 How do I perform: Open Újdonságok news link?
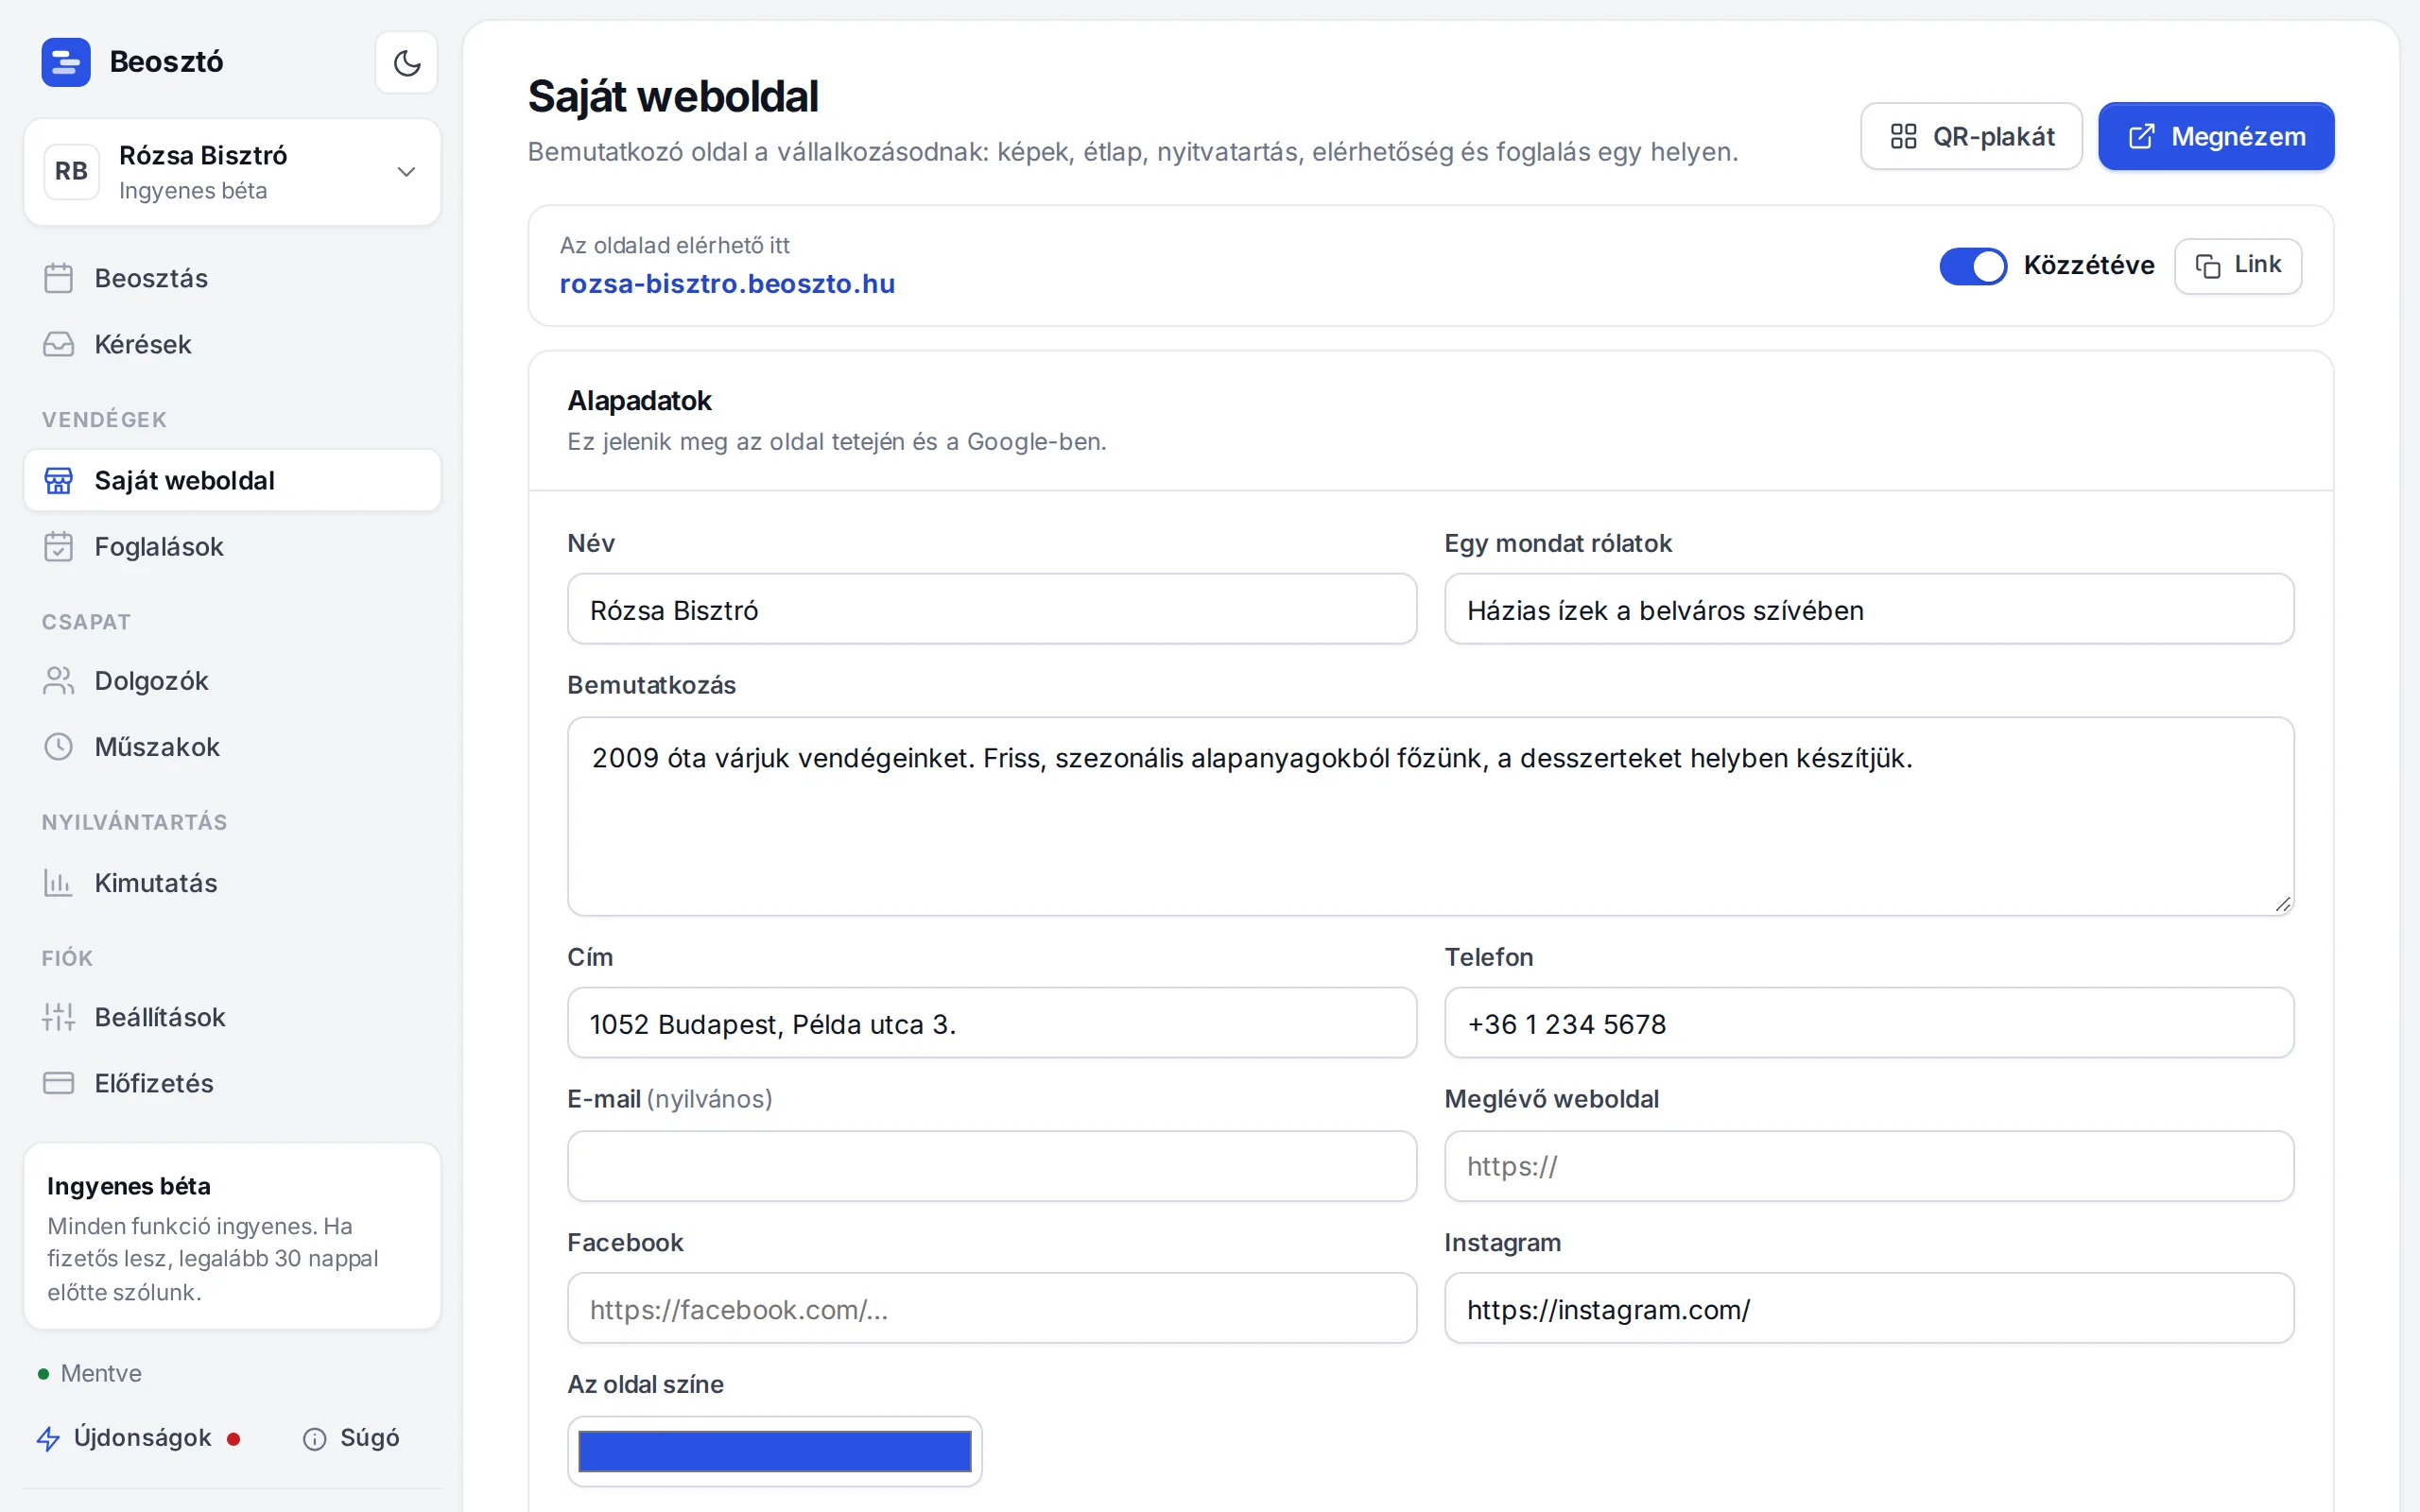[x=138, y=1438]
